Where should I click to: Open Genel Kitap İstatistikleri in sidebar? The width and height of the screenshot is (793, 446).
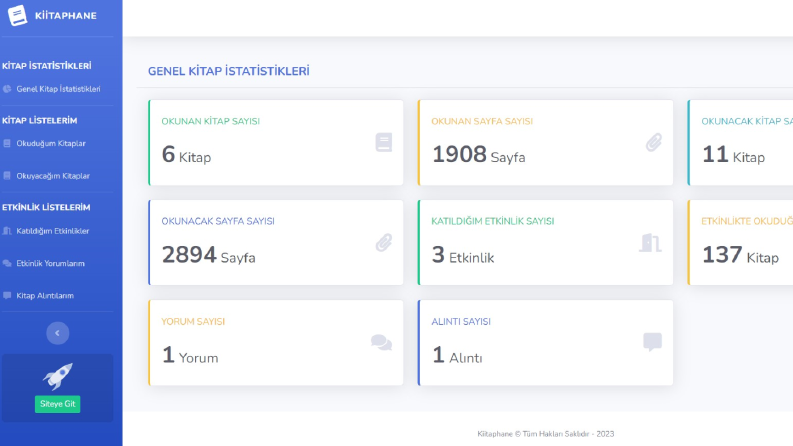[58, 89]
